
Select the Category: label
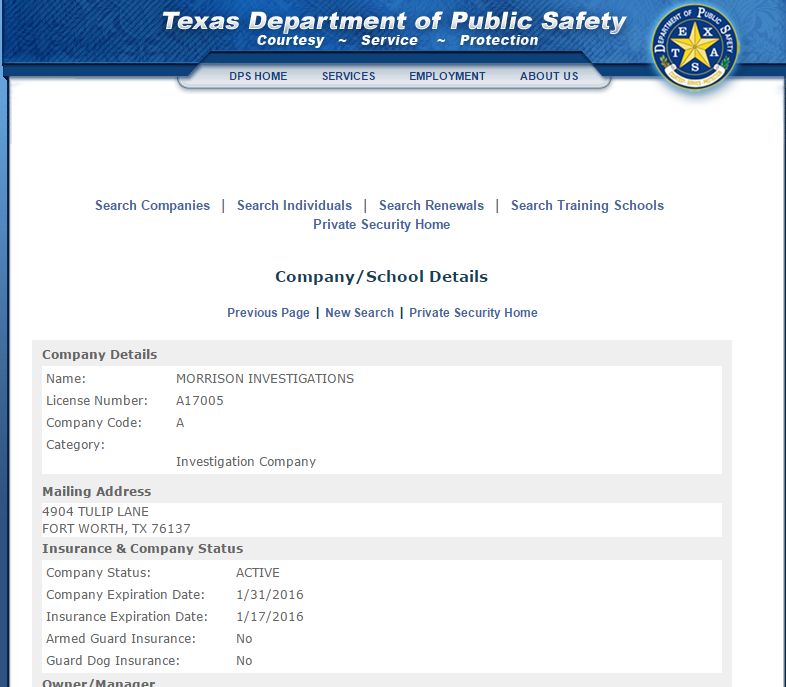[x=75, y=445]
